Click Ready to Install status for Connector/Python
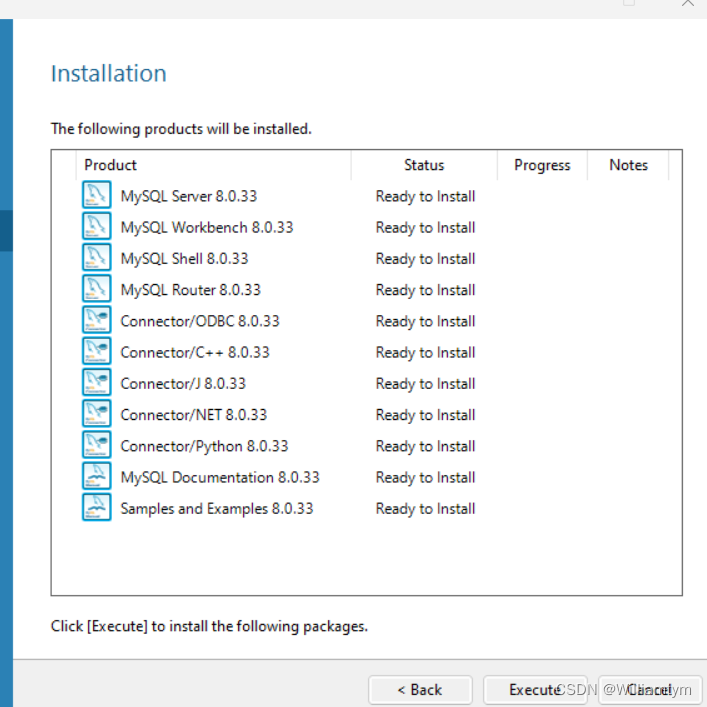707x707 pixels. click(425, 446)
